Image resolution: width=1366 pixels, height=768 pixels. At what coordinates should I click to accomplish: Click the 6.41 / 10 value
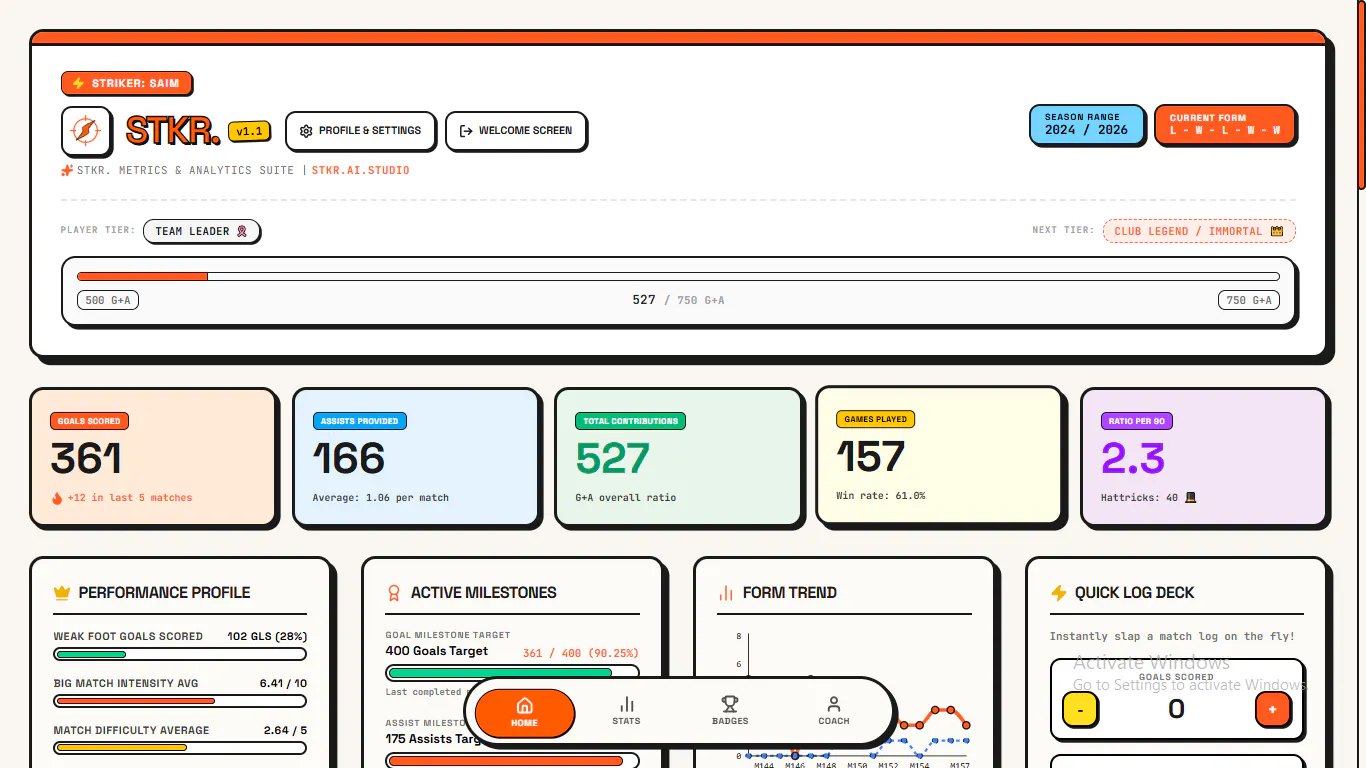(283, 683)
